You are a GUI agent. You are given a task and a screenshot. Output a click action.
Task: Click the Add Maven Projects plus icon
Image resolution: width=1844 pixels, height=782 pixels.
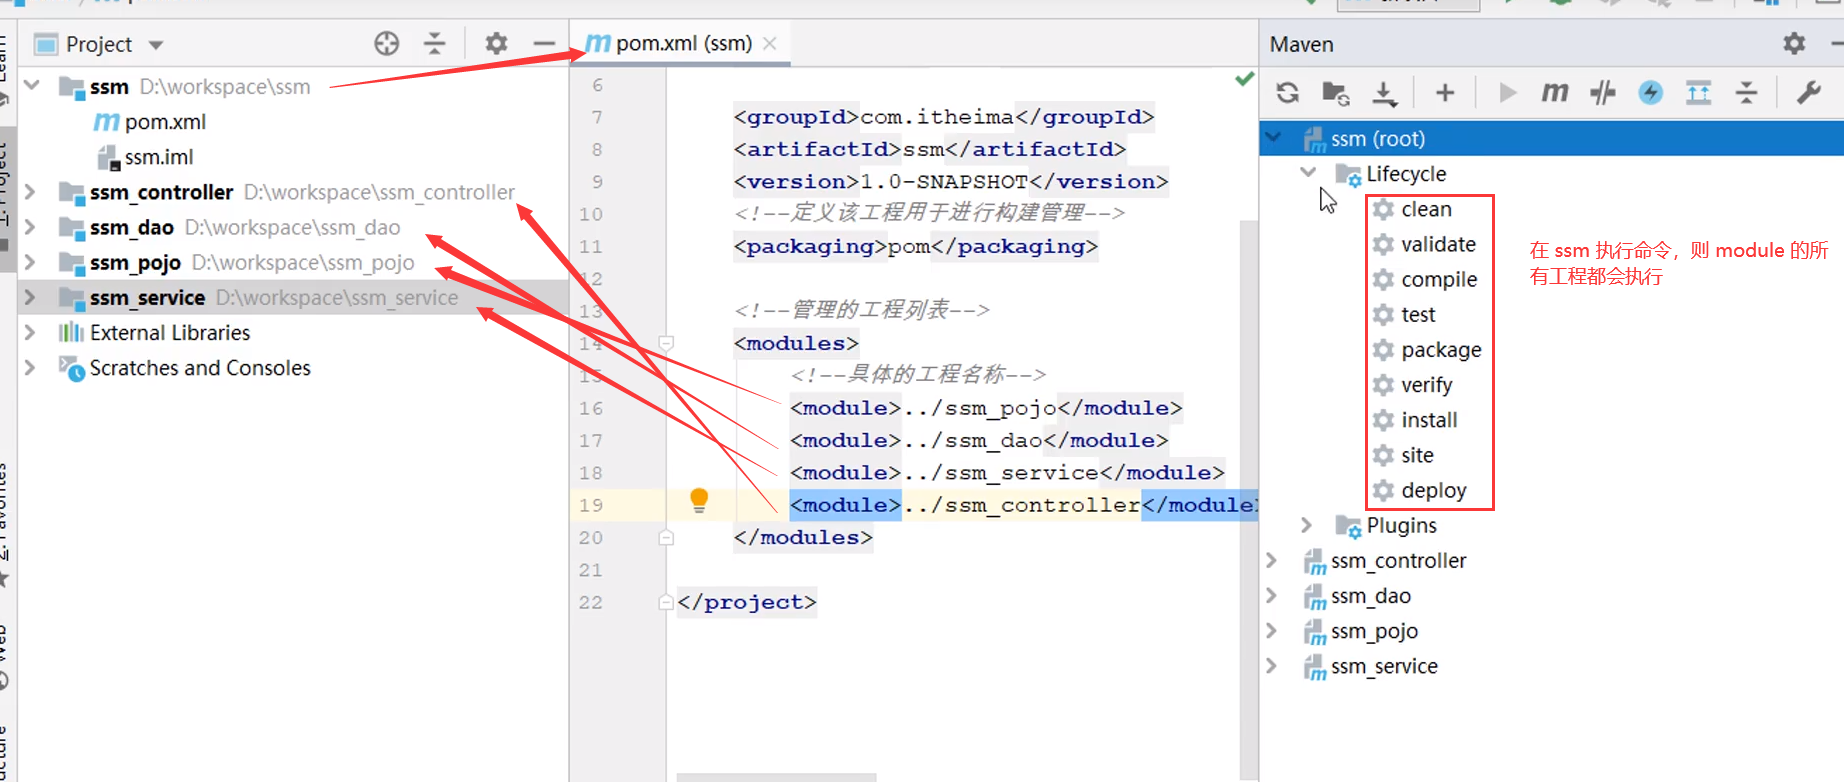1444,93
